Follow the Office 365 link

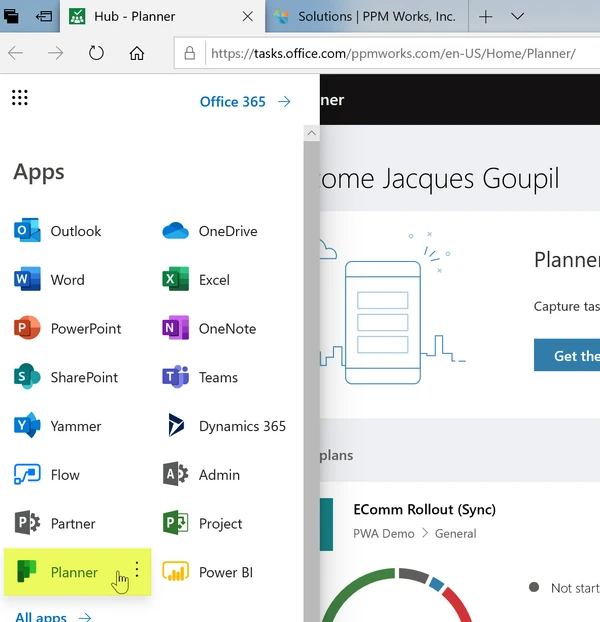[x=245, y=102]
